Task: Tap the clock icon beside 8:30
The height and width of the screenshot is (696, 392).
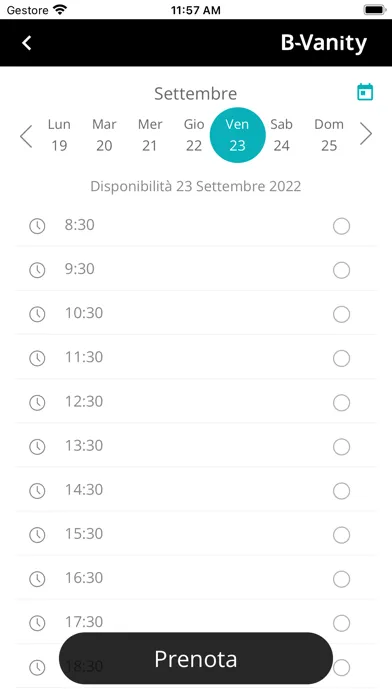Action: tap(37, 226)
